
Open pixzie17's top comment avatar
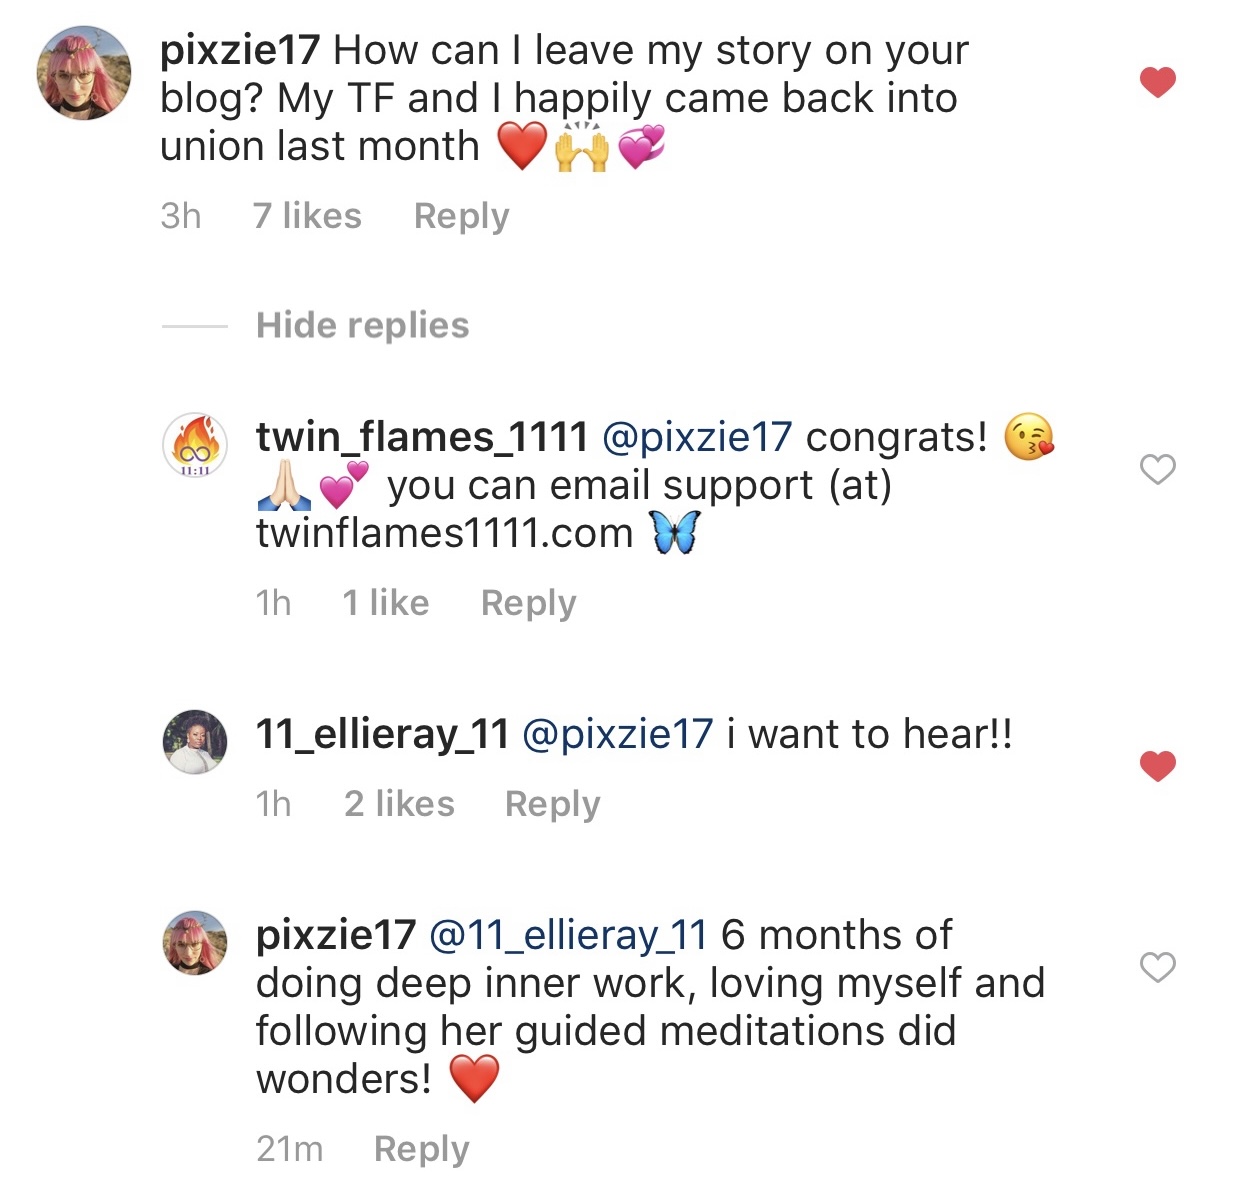[84, 74]
